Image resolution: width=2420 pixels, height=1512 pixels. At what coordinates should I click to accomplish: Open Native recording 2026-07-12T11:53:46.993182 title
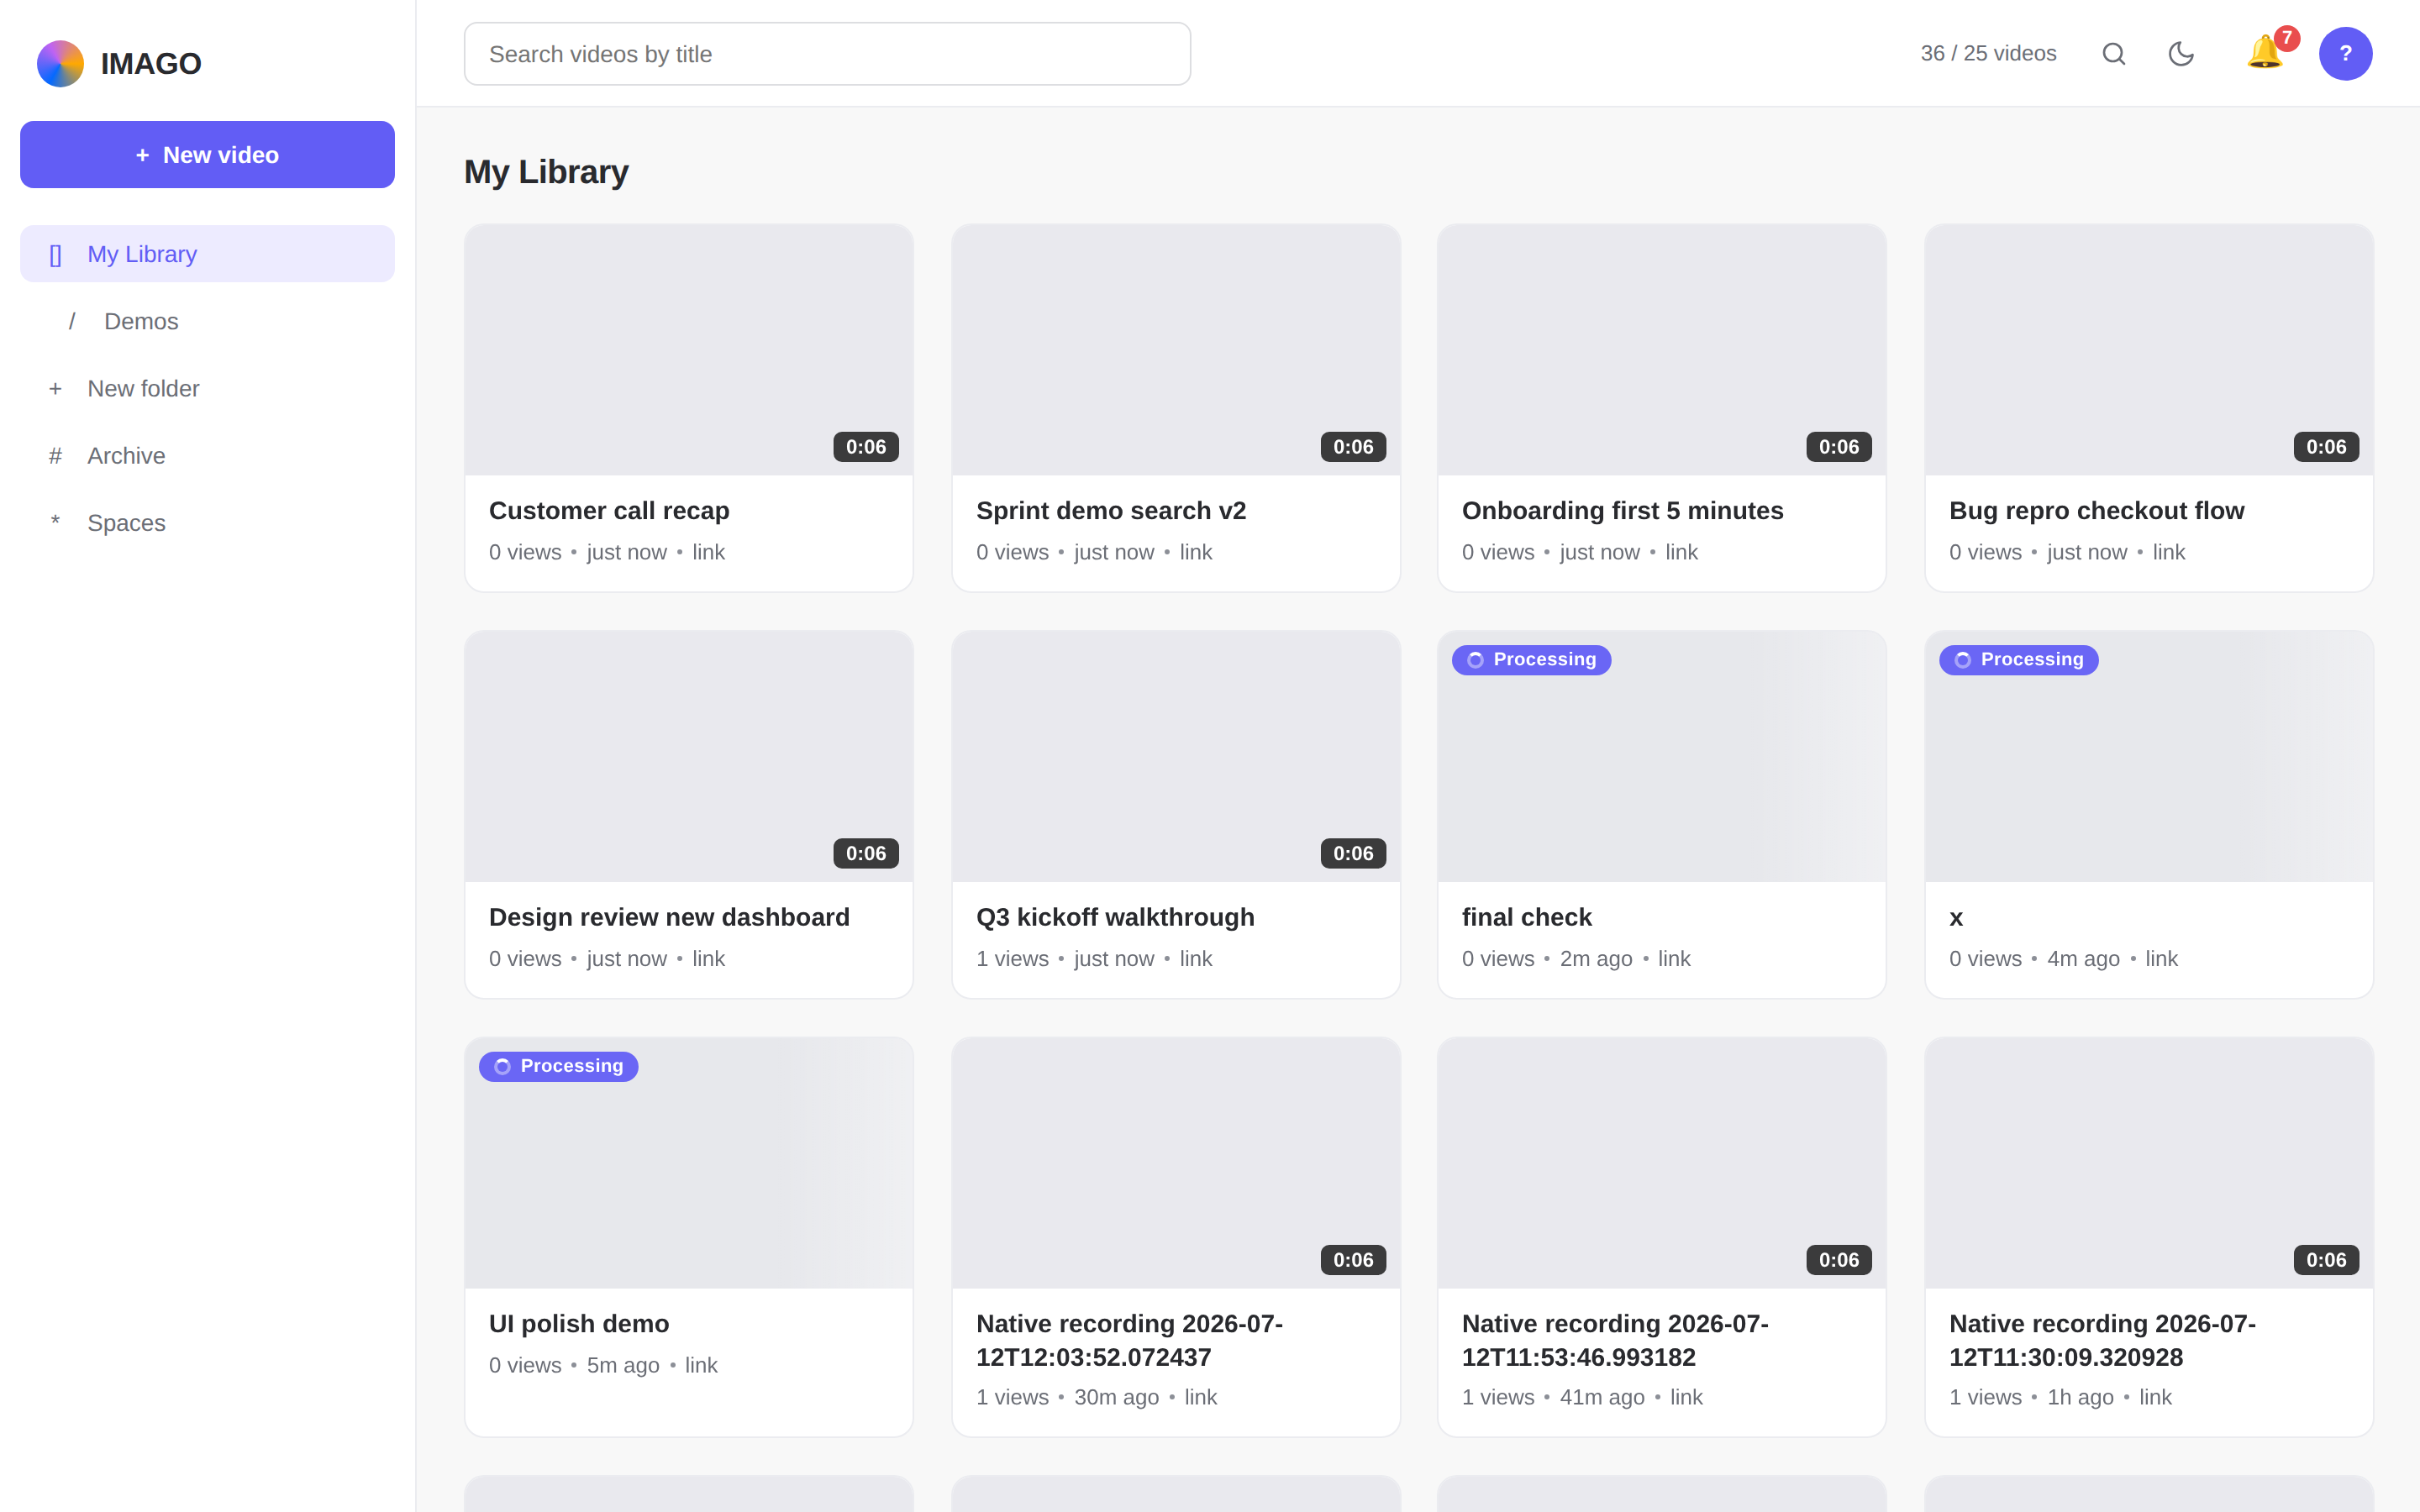point(1615,1340)
